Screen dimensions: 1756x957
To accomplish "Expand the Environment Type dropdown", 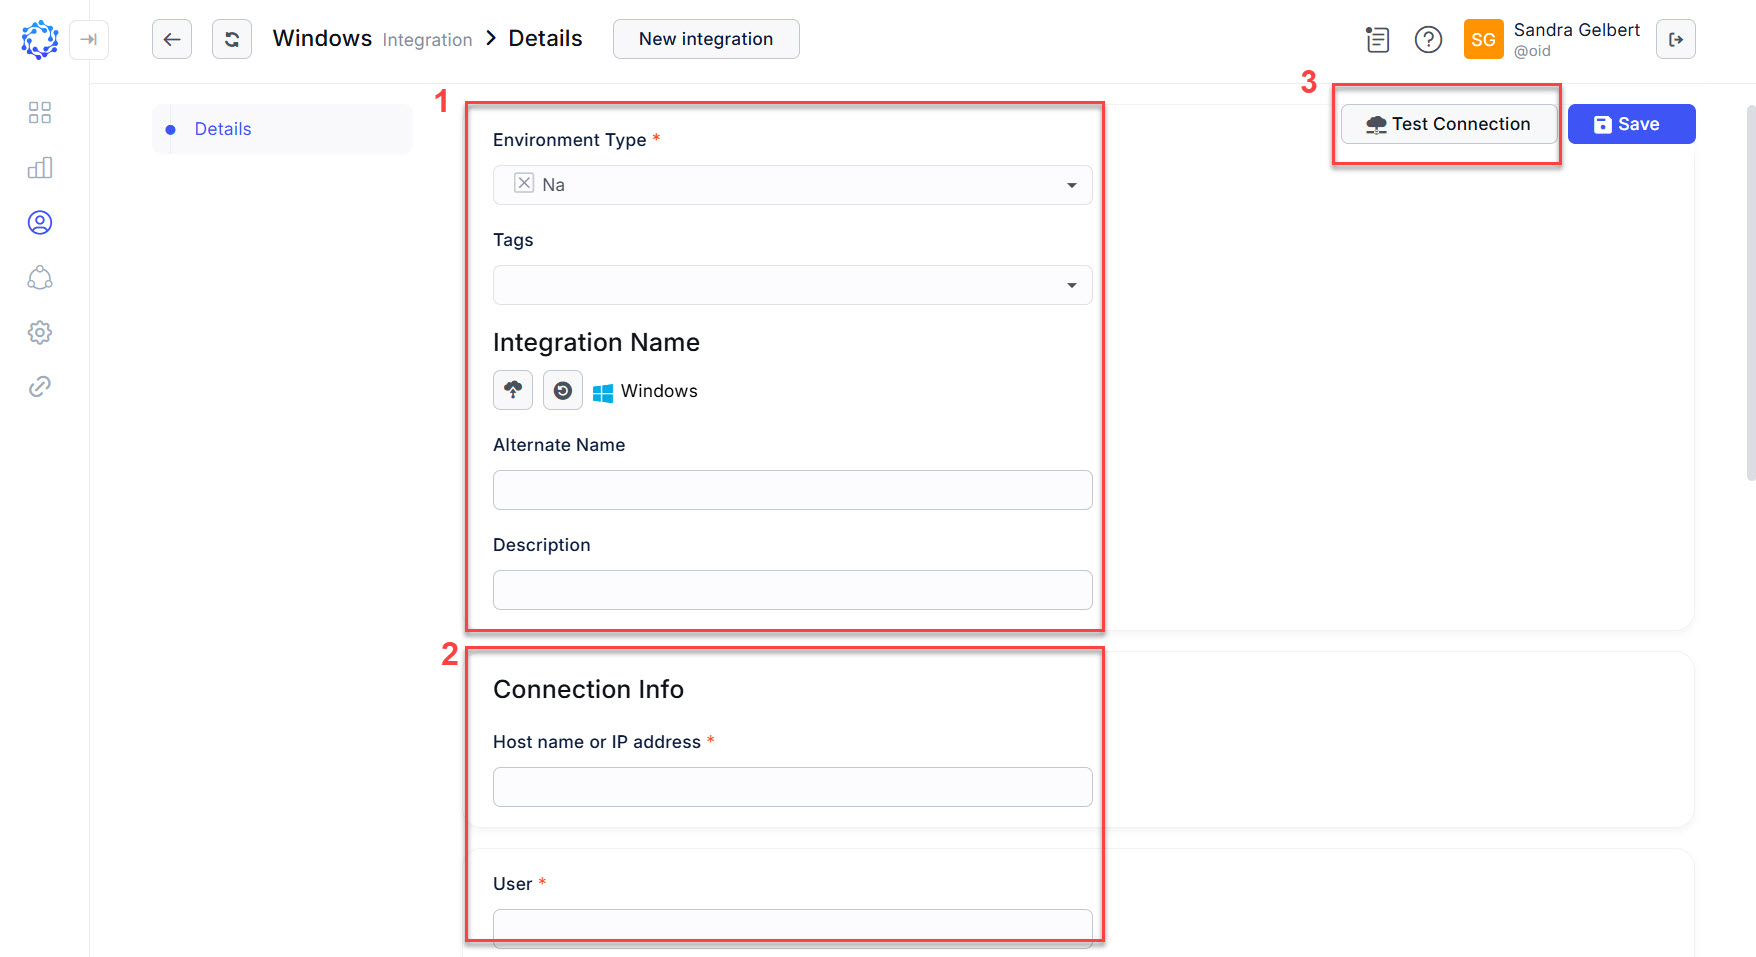I will click(x=1071, y=185).
